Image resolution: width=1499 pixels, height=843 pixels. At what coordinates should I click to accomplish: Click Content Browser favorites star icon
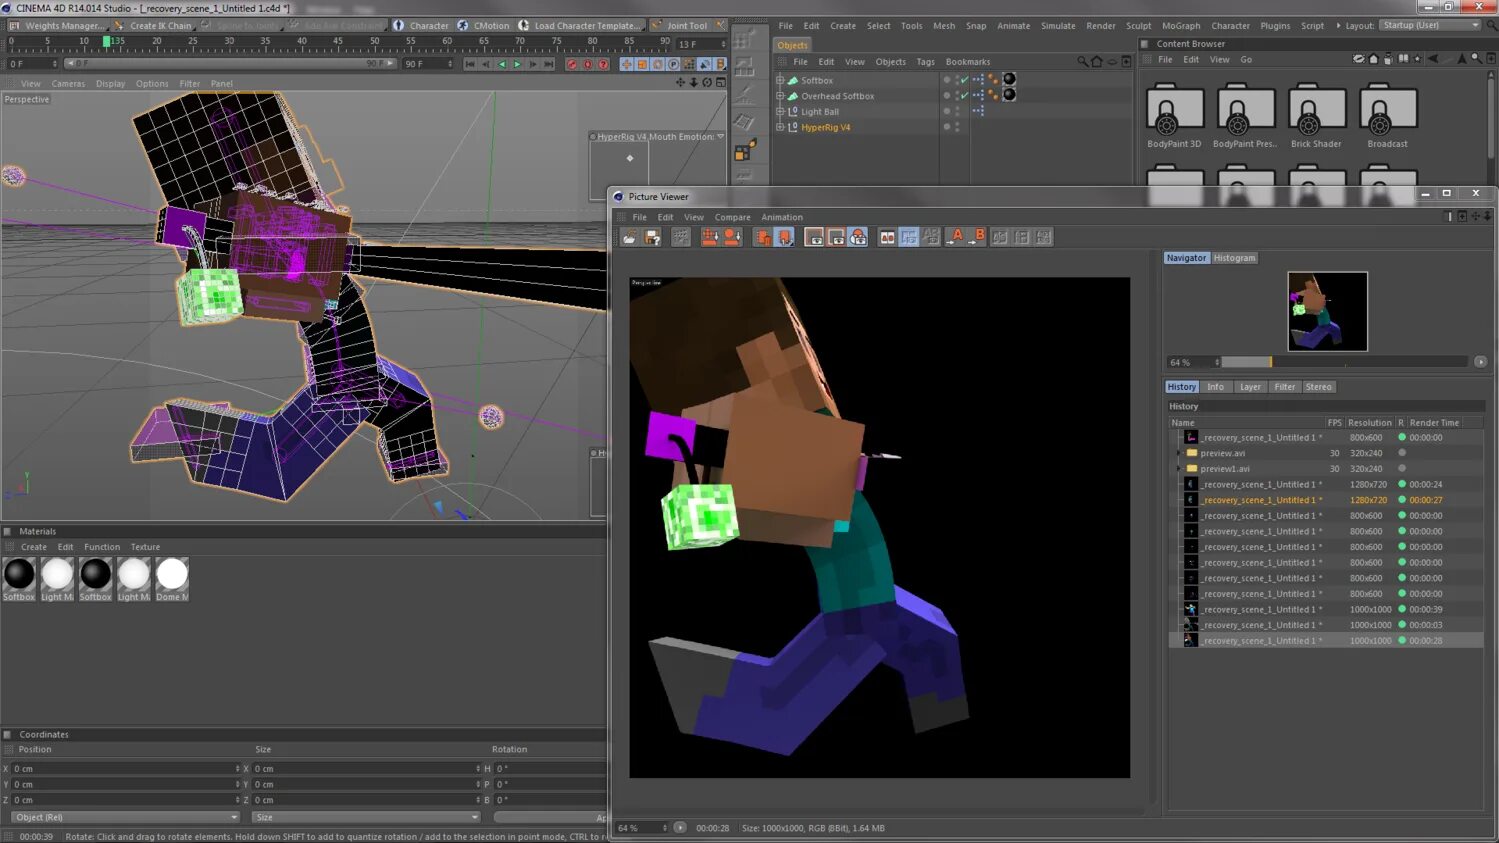pos(1417,59)
